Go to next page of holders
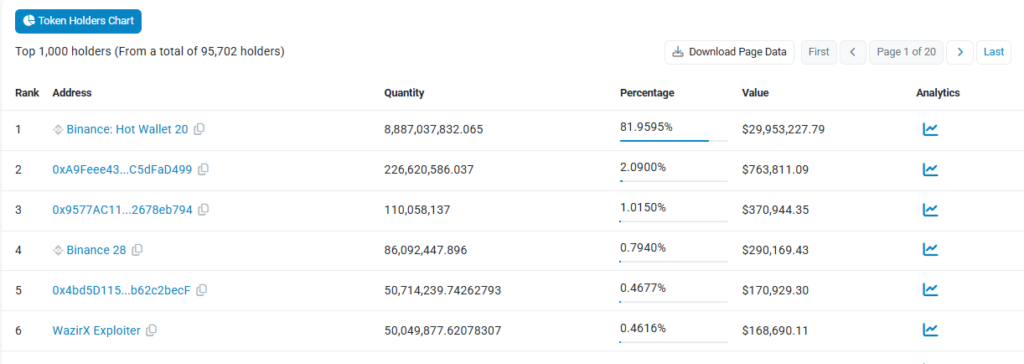The width and height of the screenshot is (1024, 364). coord(960,52)
